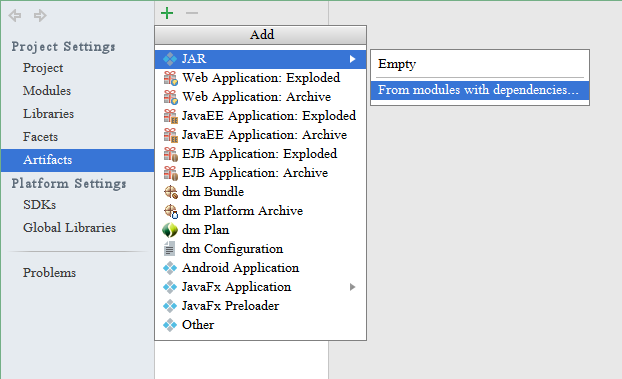This screenshot has height=379, width=622.
Task: Click the EJB Application: Exploded icon
Action: (x=171, y=154)
